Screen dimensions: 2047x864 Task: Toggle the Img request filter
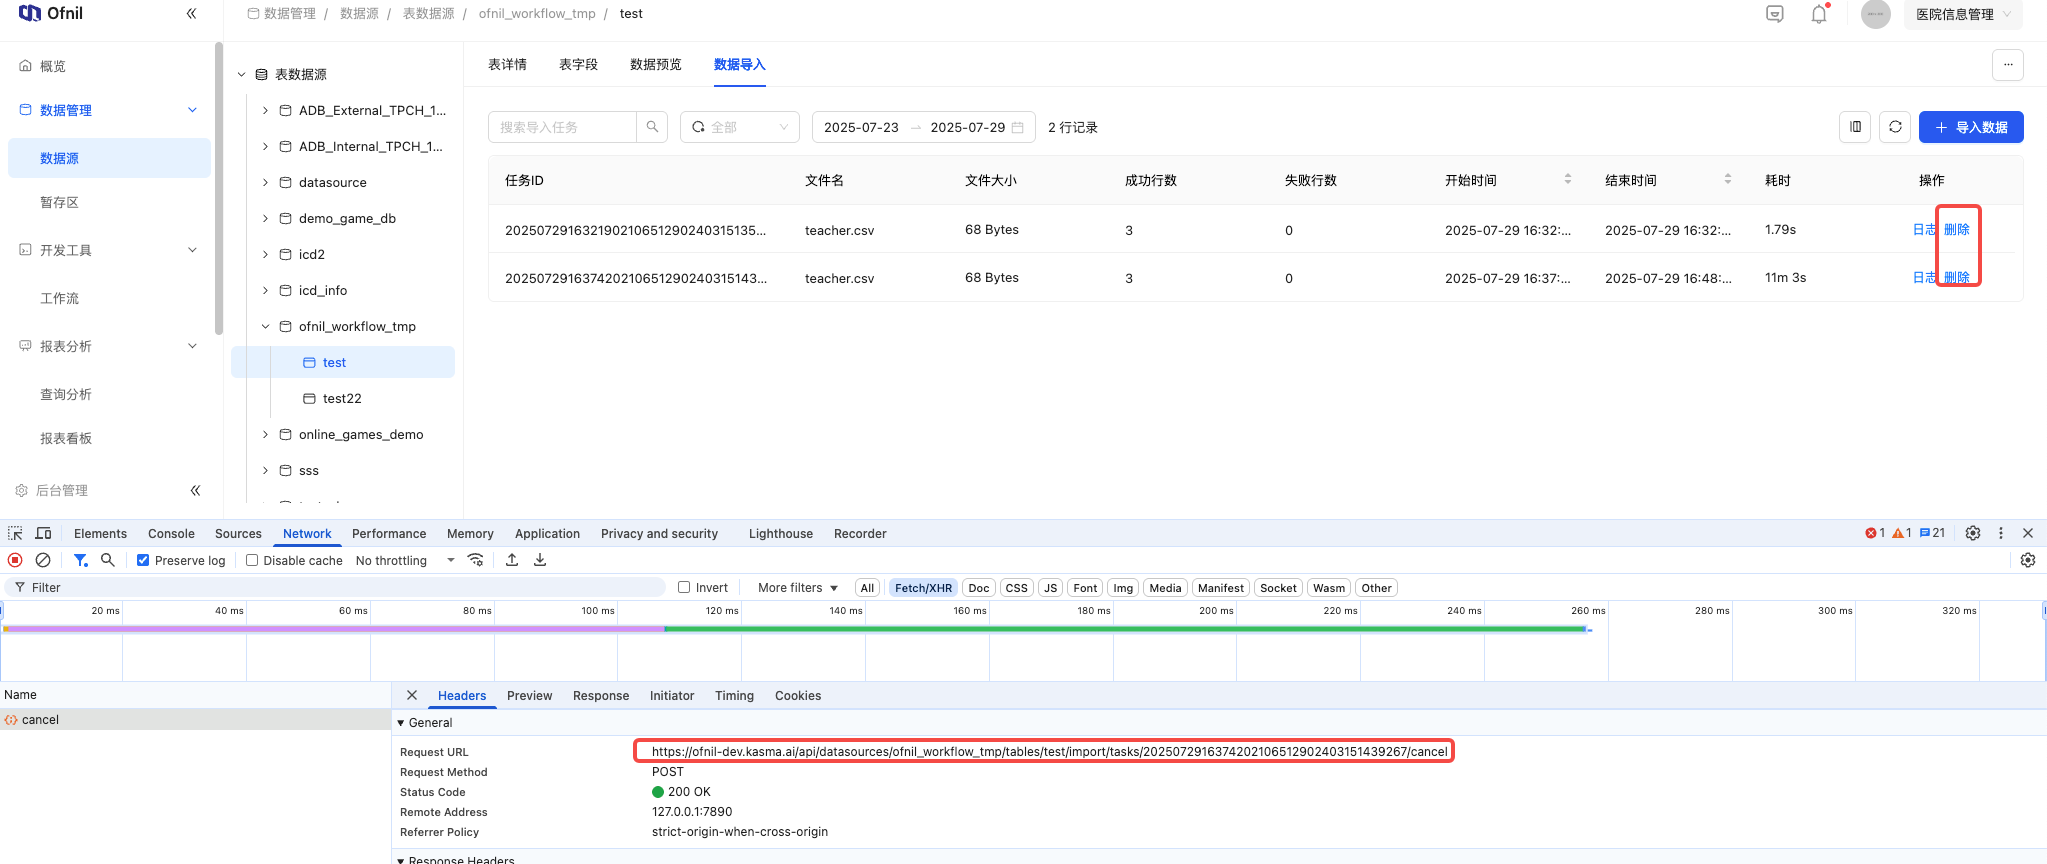pos(1123,588)
